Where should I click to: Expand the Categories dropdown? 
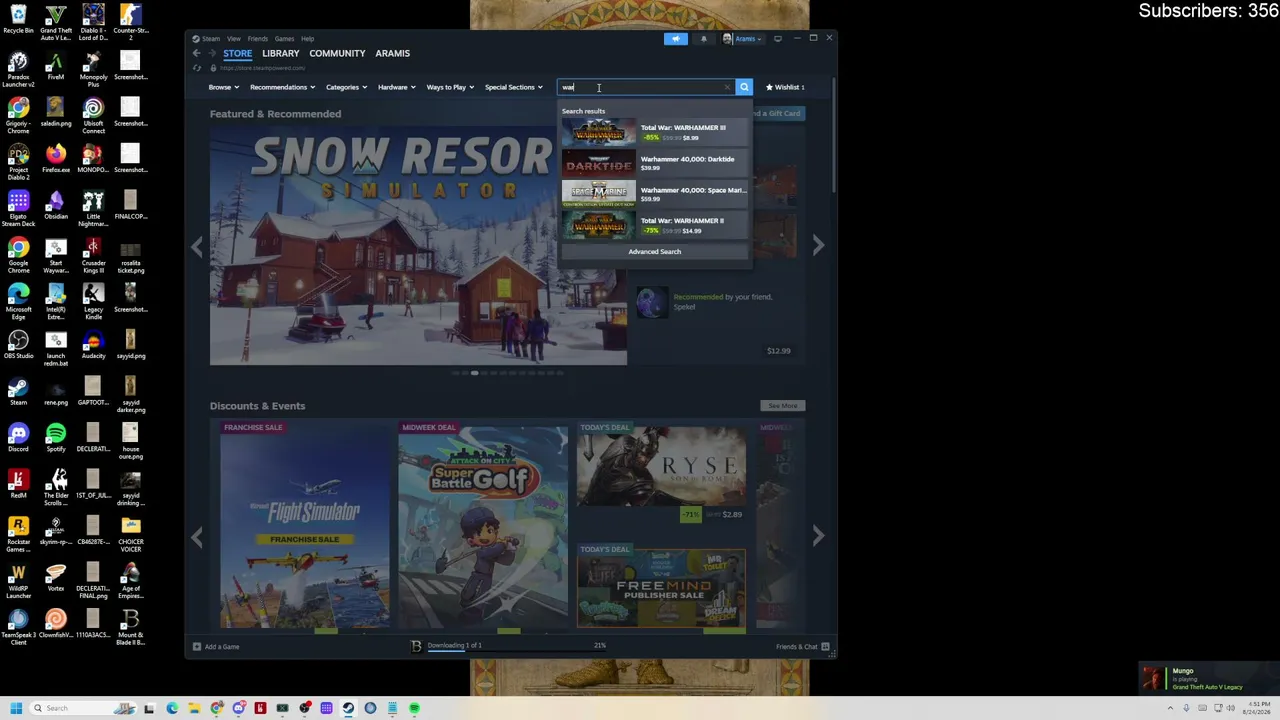pos(346,87)
